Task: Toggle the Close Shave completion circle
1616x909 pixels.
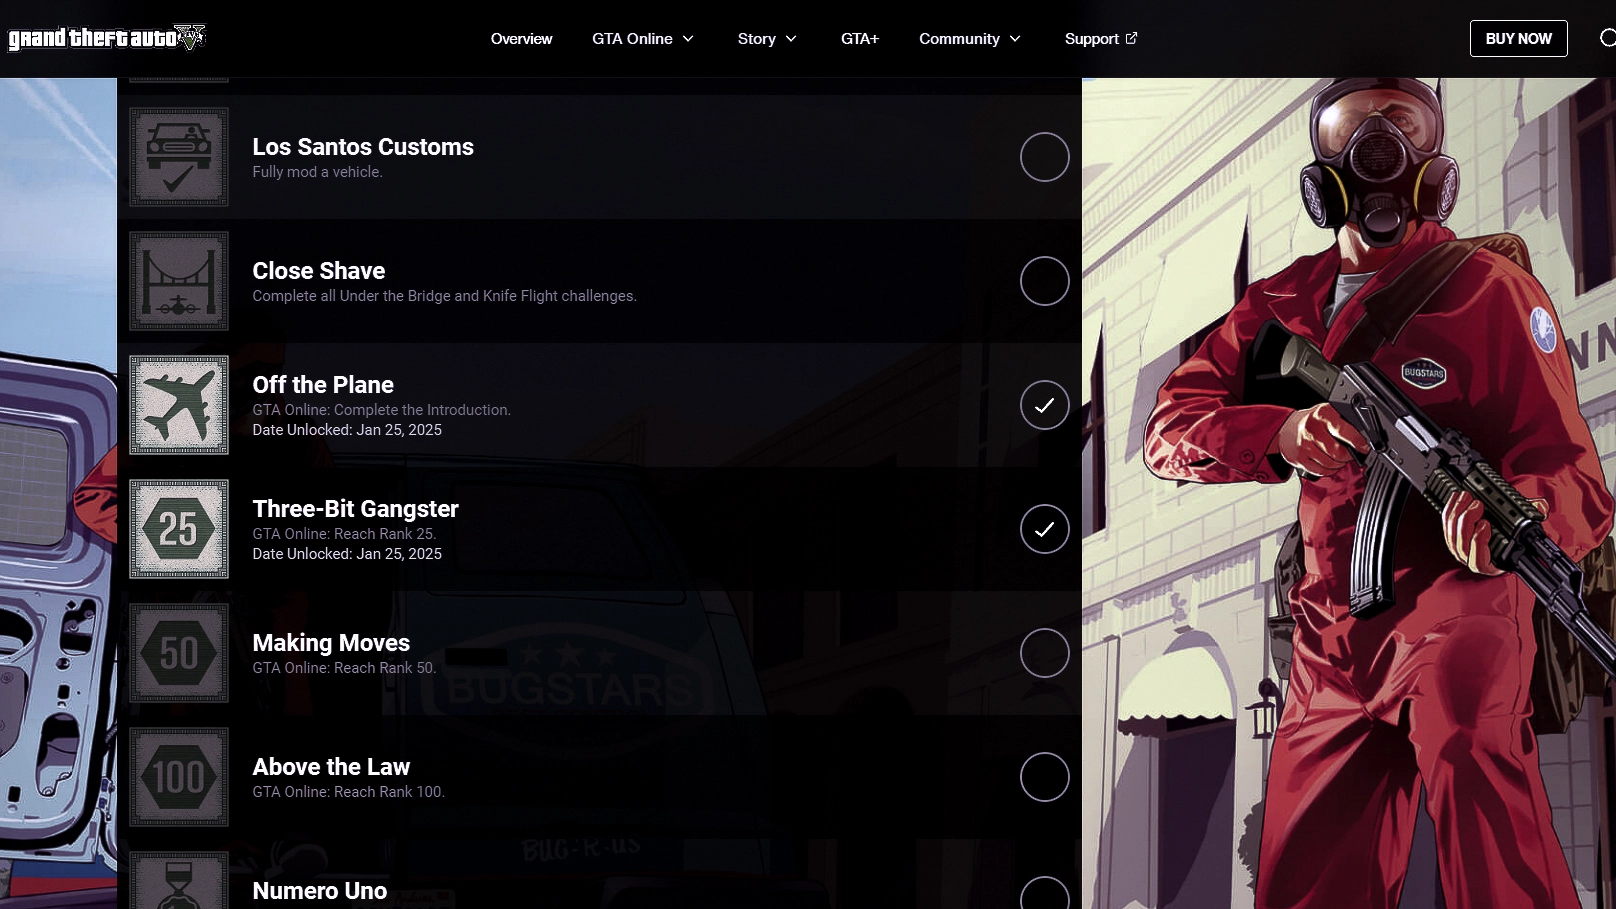Action: click(x=1045, y=281)
